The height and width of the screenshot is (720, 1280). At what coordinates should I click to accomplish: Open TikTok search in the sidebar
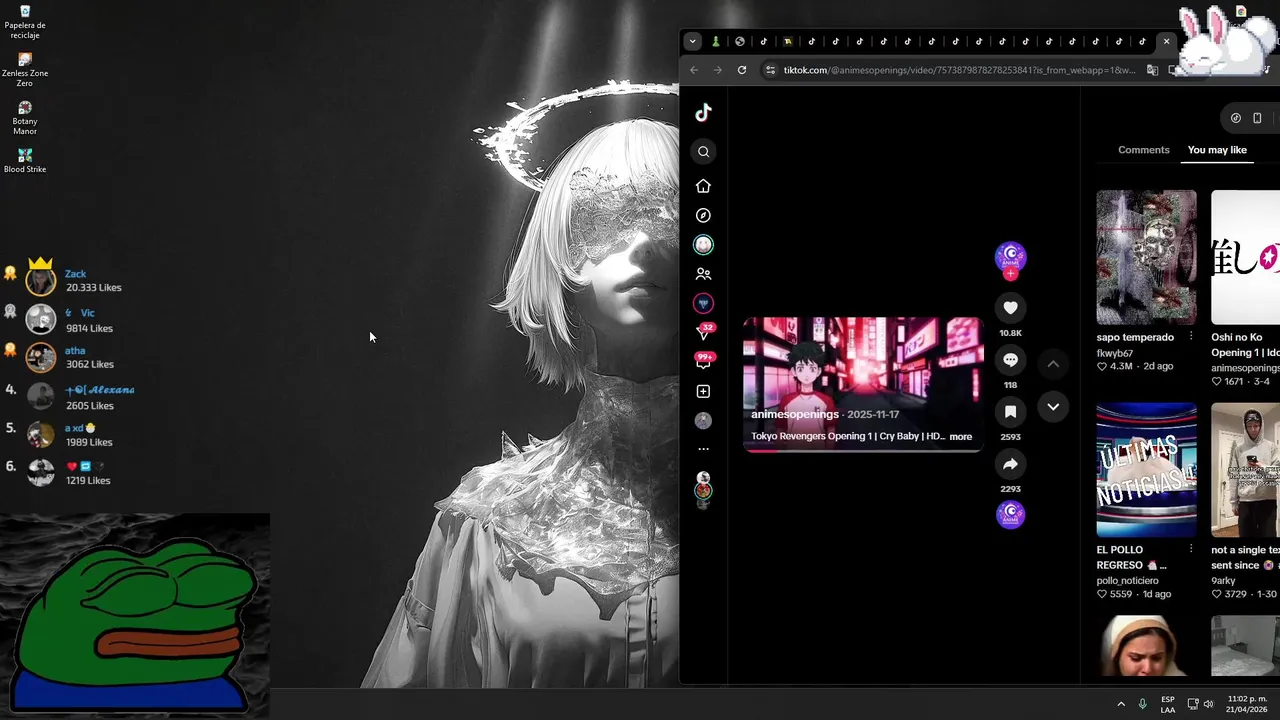click(x=703, y=152)
